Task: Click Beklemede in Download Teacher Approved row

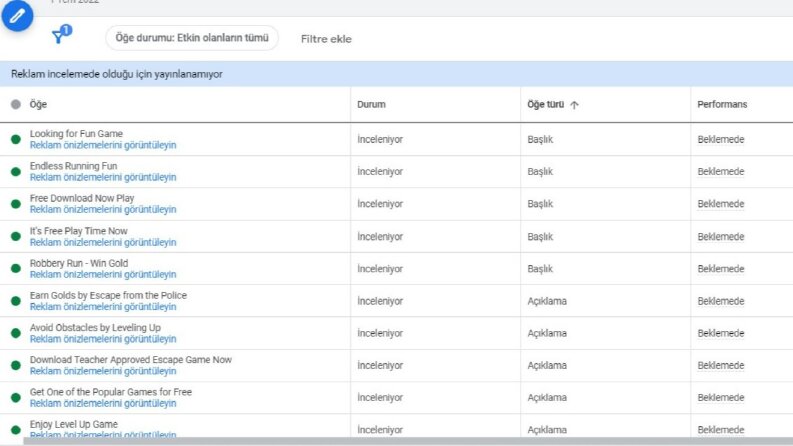Action: coord(721,365)
